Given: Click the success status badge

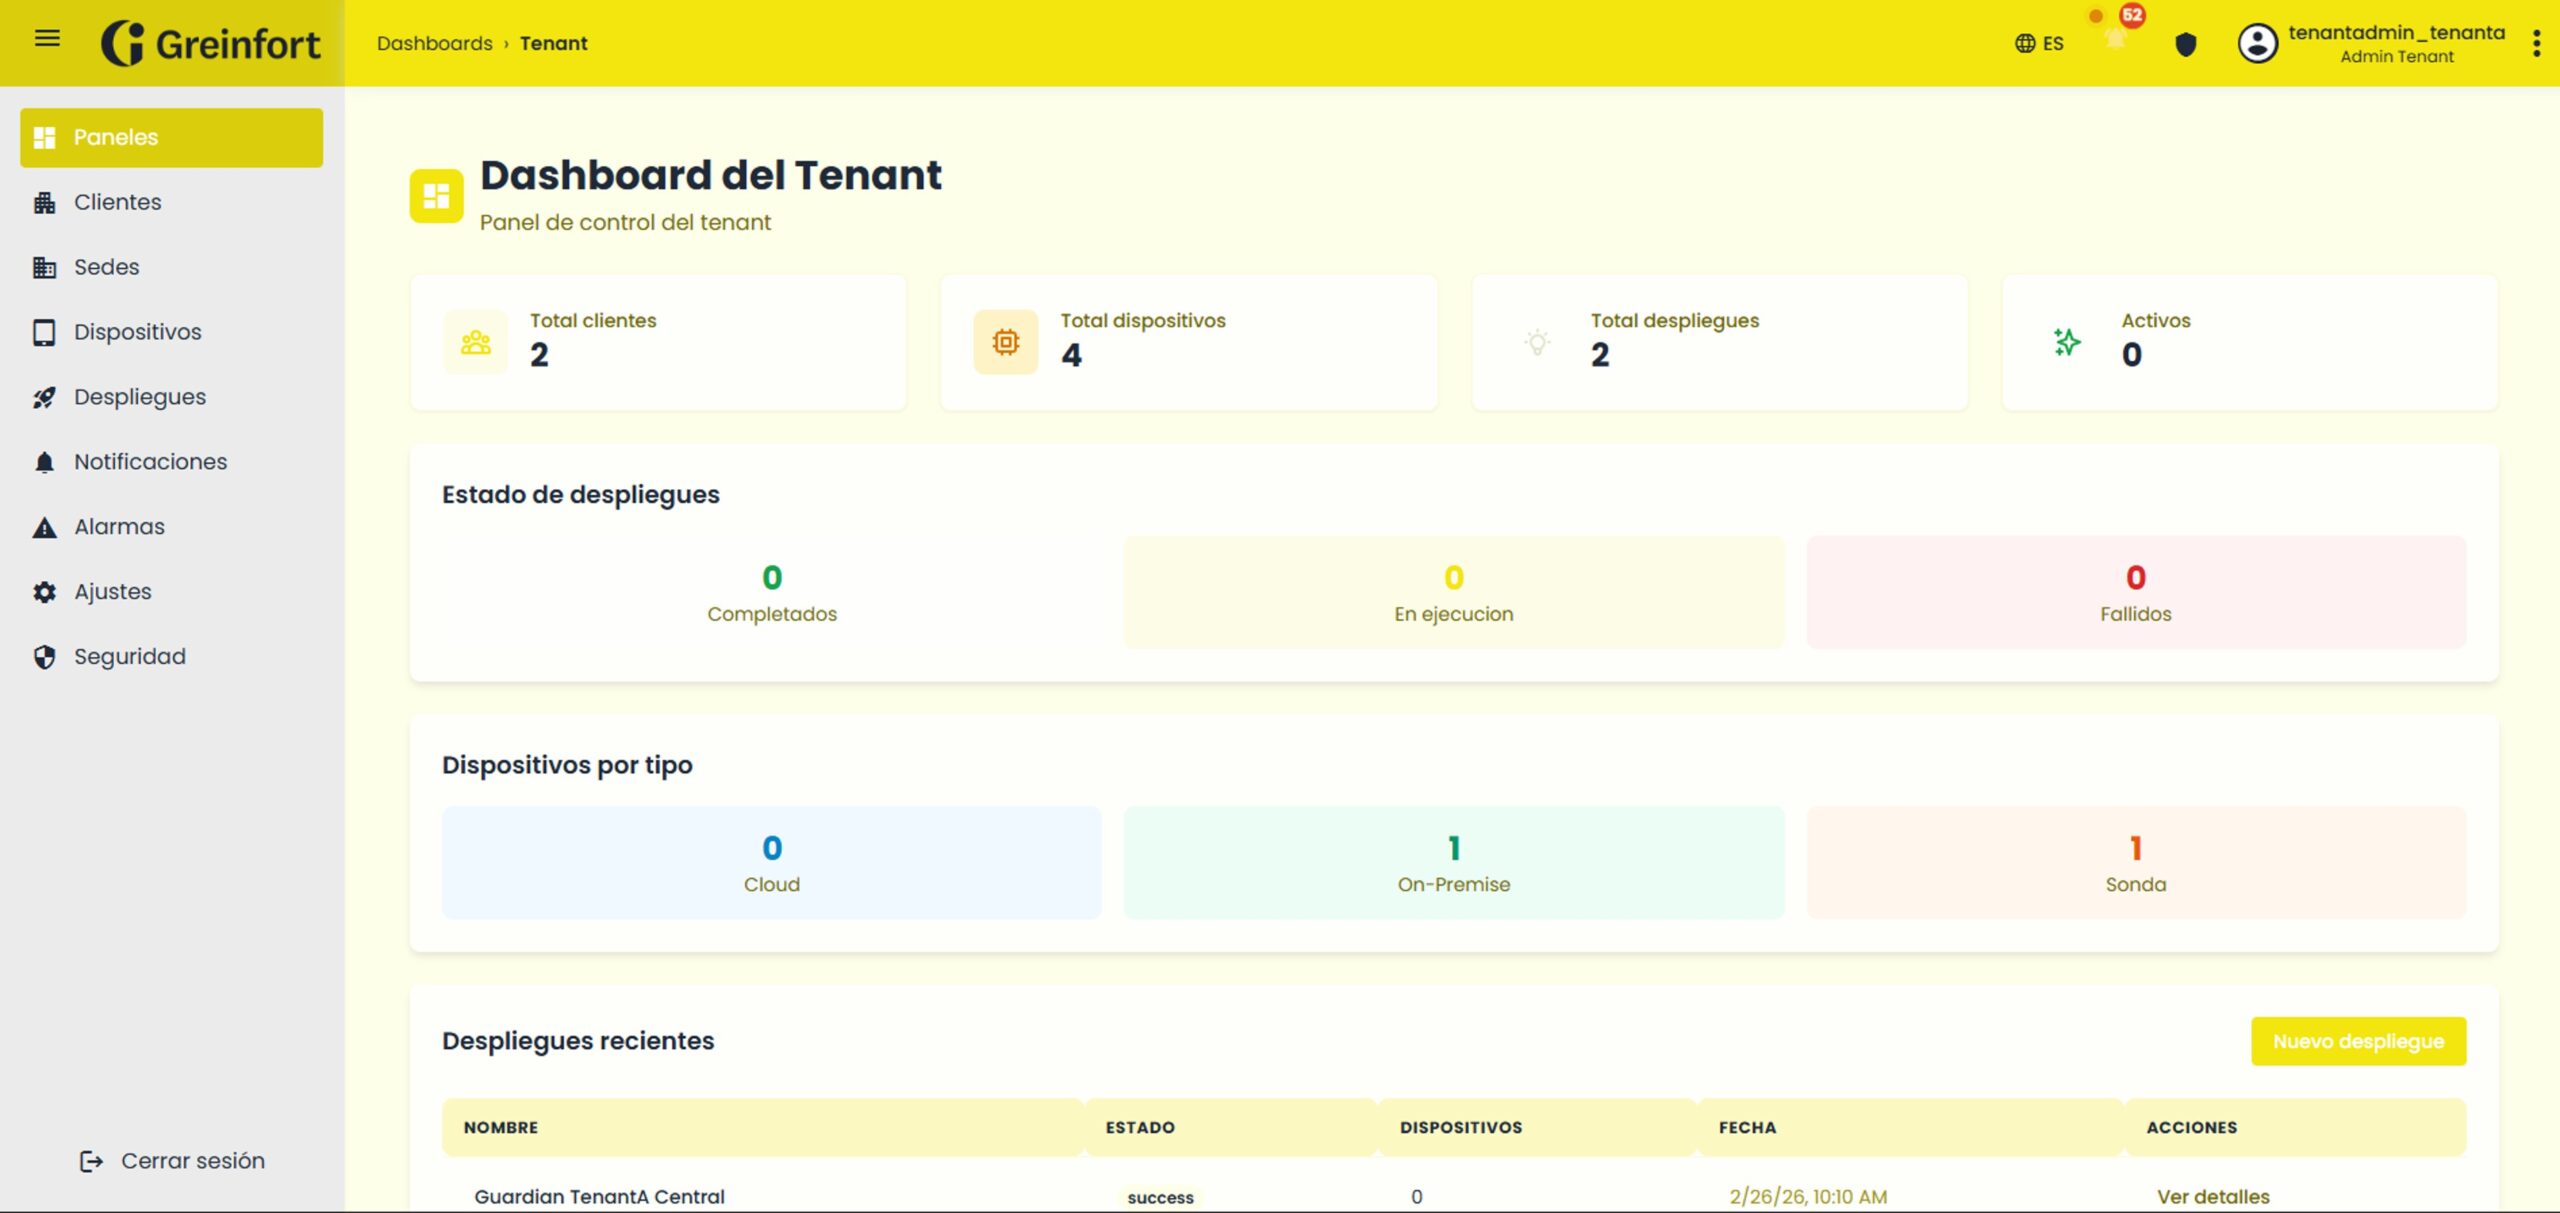Looking at the screenshot, I should tap(1160, 1197).
